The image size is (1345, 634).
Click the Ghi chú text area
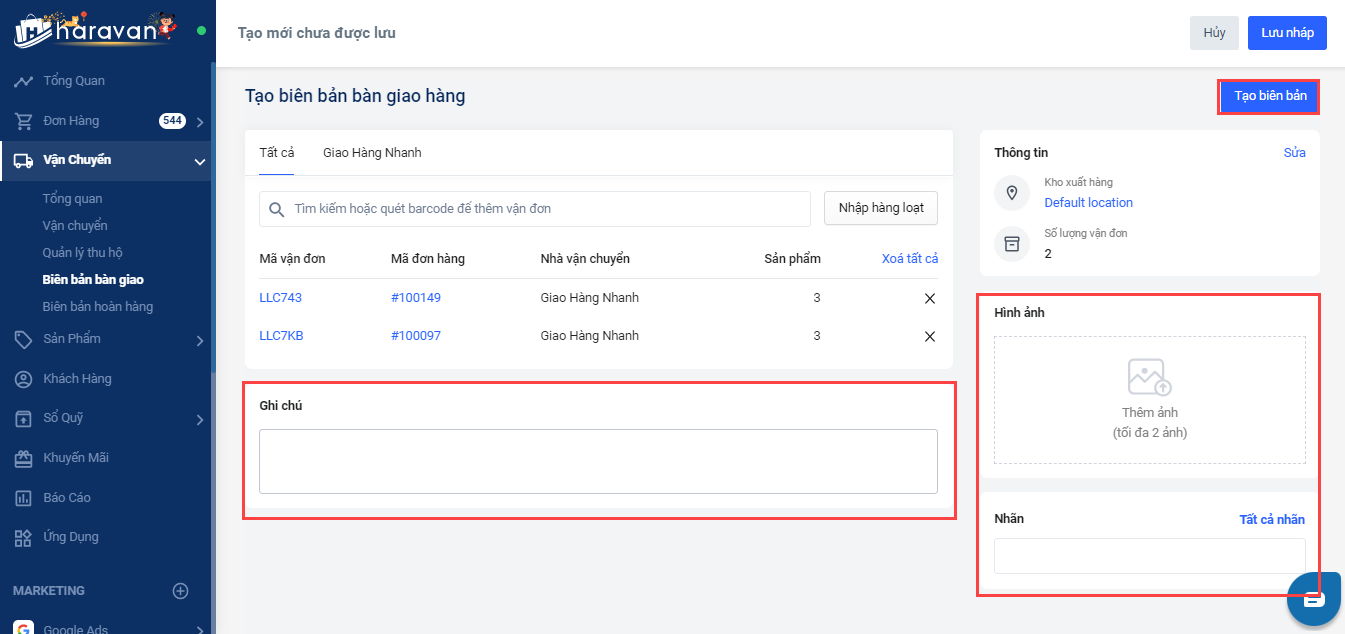[598, 461]
